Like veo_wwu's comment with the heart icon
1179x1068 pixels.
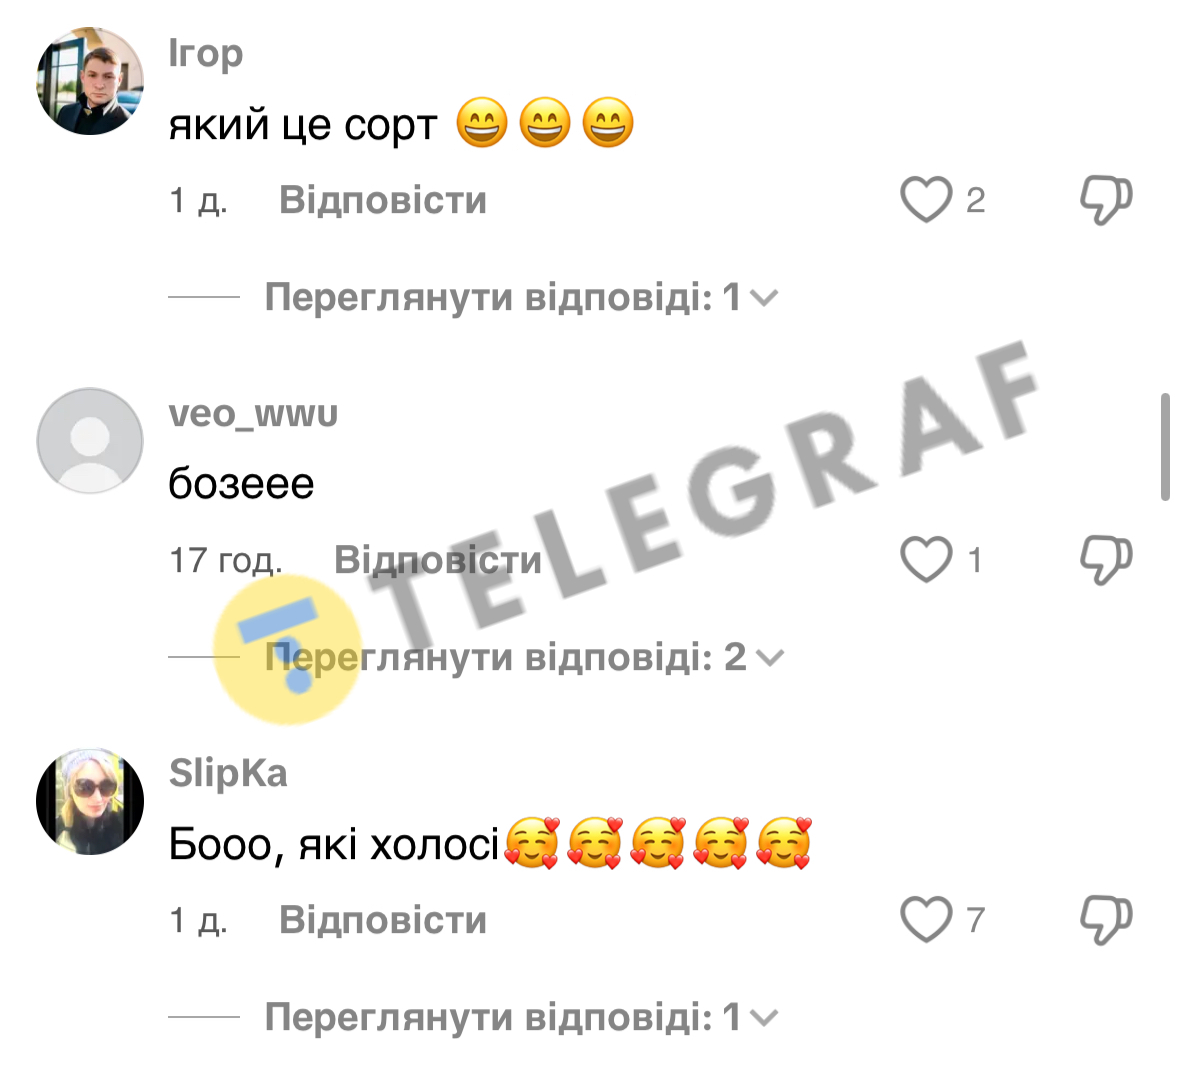click(x=926, y=560)
